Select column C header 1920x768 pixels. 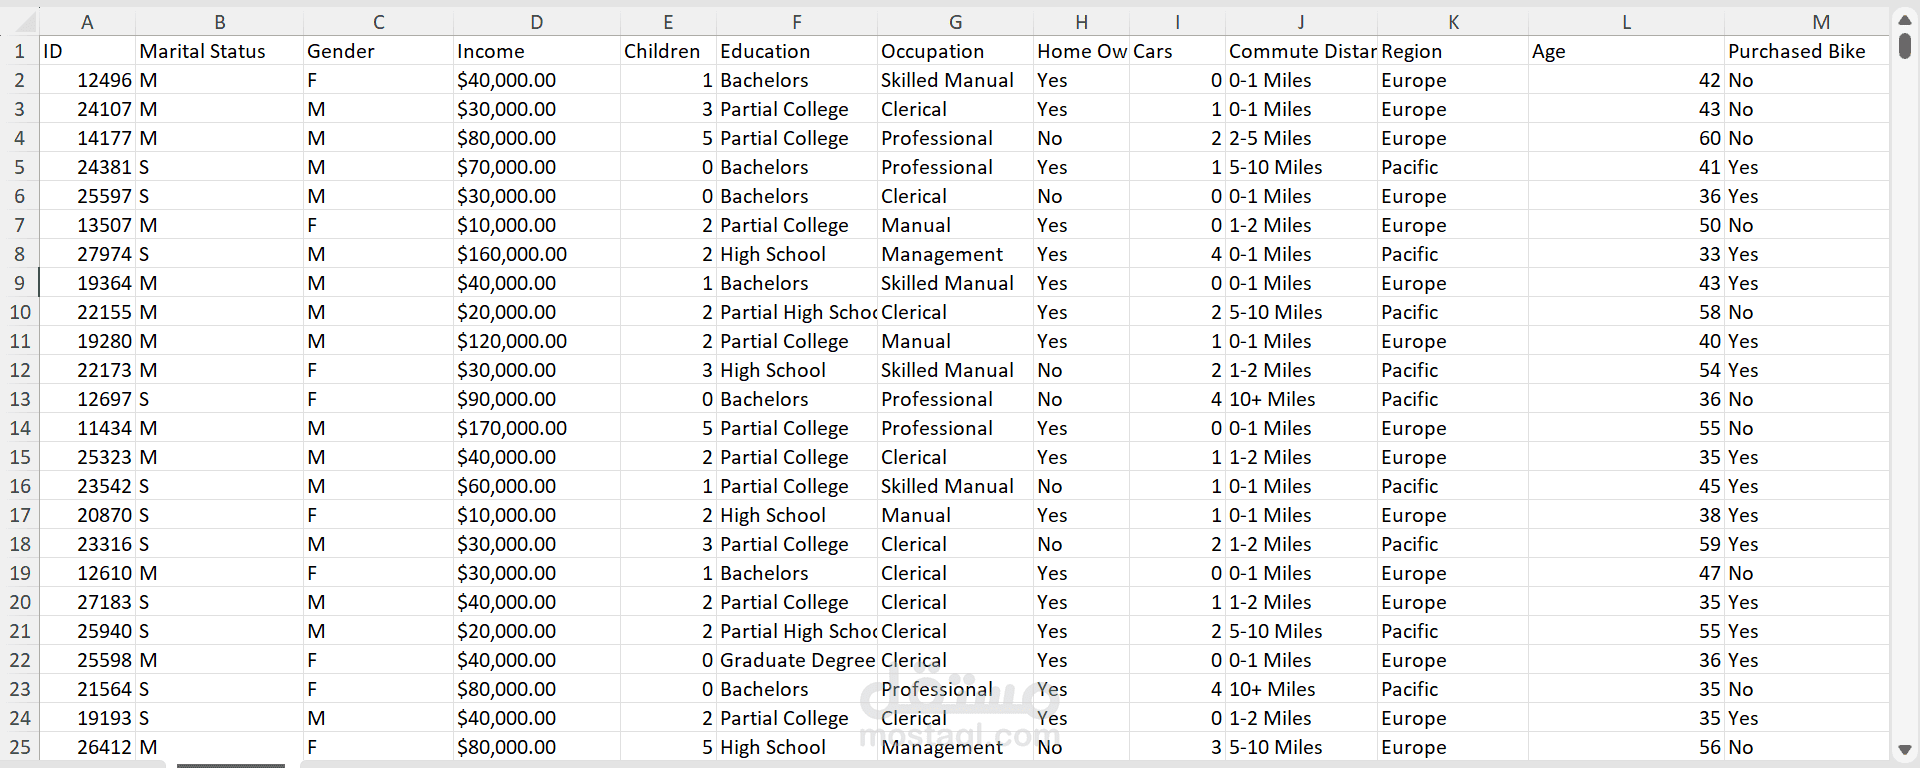click(378, 21)
